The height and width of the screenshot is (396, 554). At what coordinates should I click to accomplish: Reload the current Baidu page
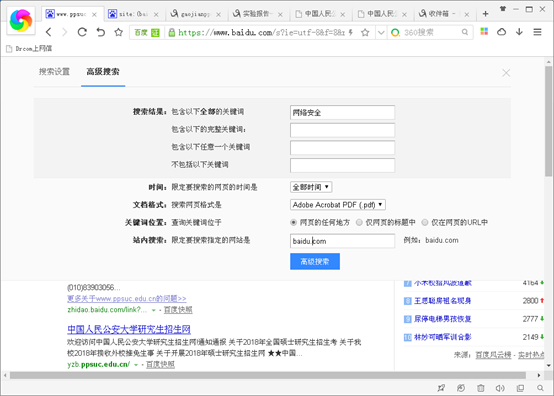[82, 32]
